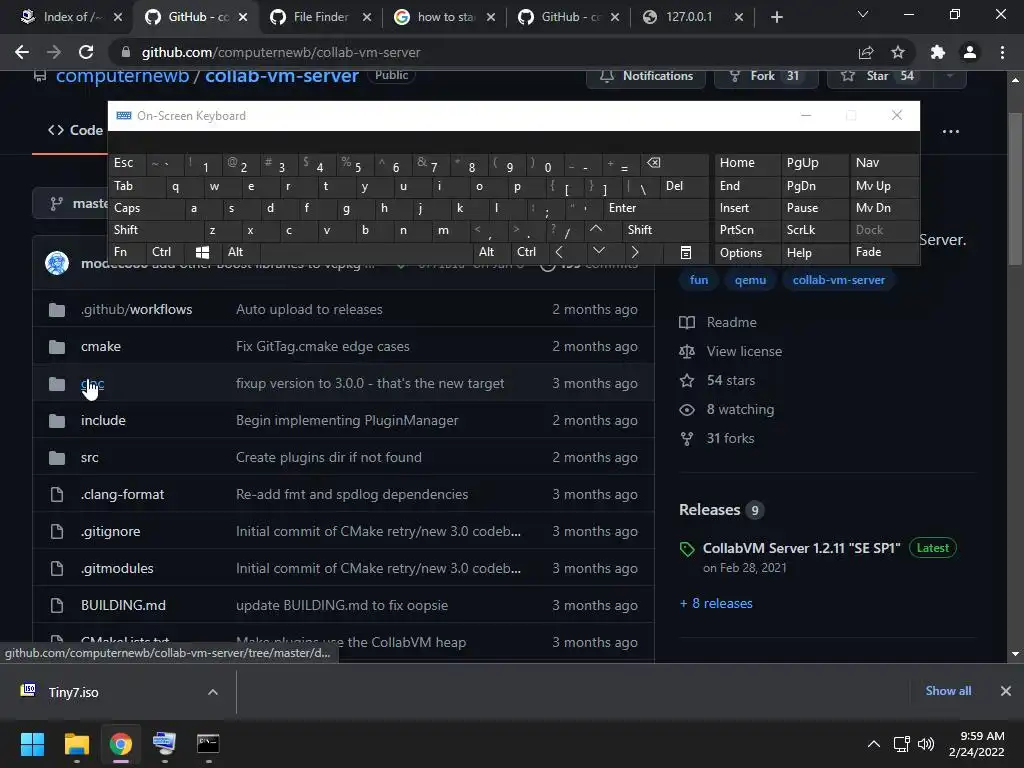Click the Windows logo key on keyboard
This screenshot has height=768, width=1024.
[x=202, y=252]
